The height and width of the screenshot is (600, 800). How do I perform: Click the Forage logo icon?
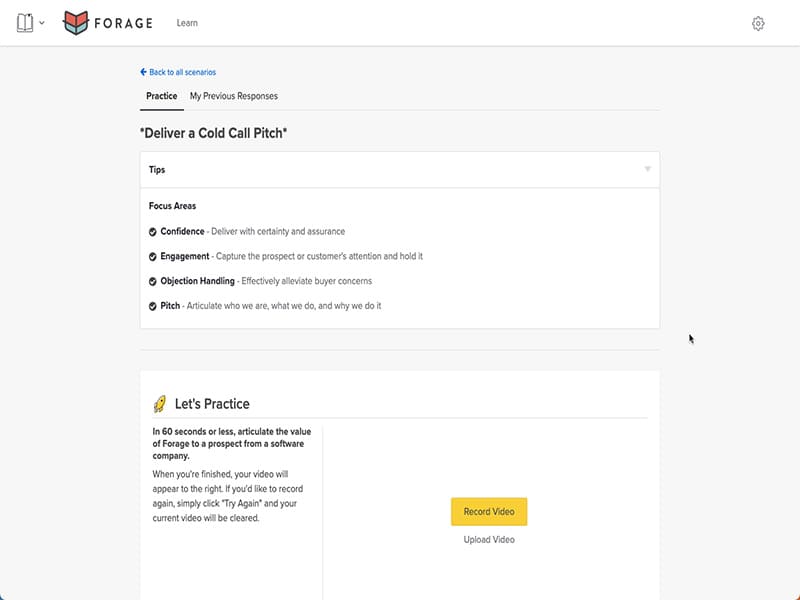75,23
